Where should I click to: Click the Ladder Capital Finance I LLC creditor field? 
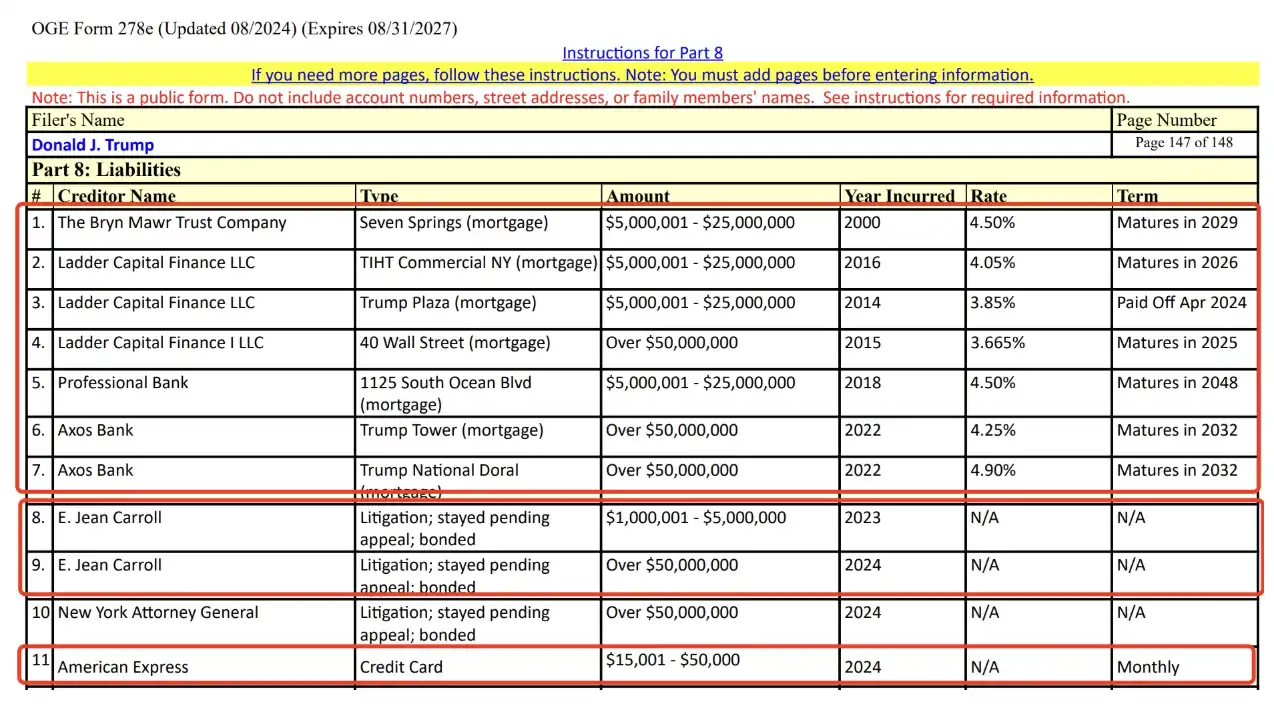pyautogui.click(x=161, y=343)
